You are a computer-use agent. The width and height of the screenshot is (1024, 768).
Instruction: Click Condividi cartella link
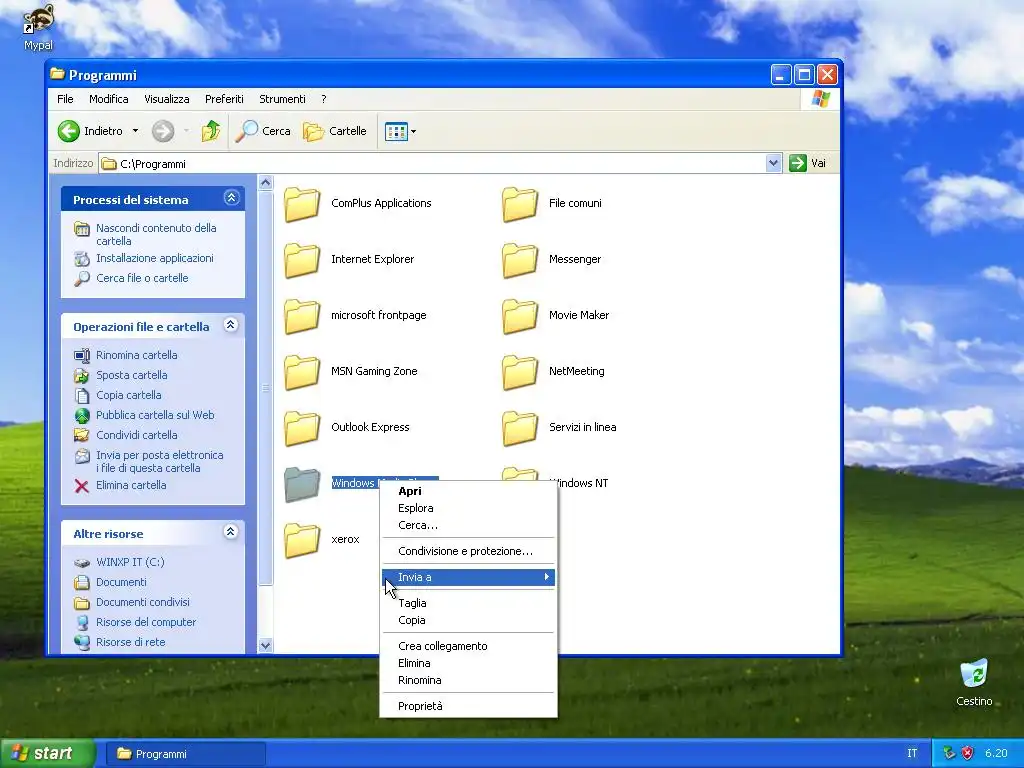tap(136, 435)
